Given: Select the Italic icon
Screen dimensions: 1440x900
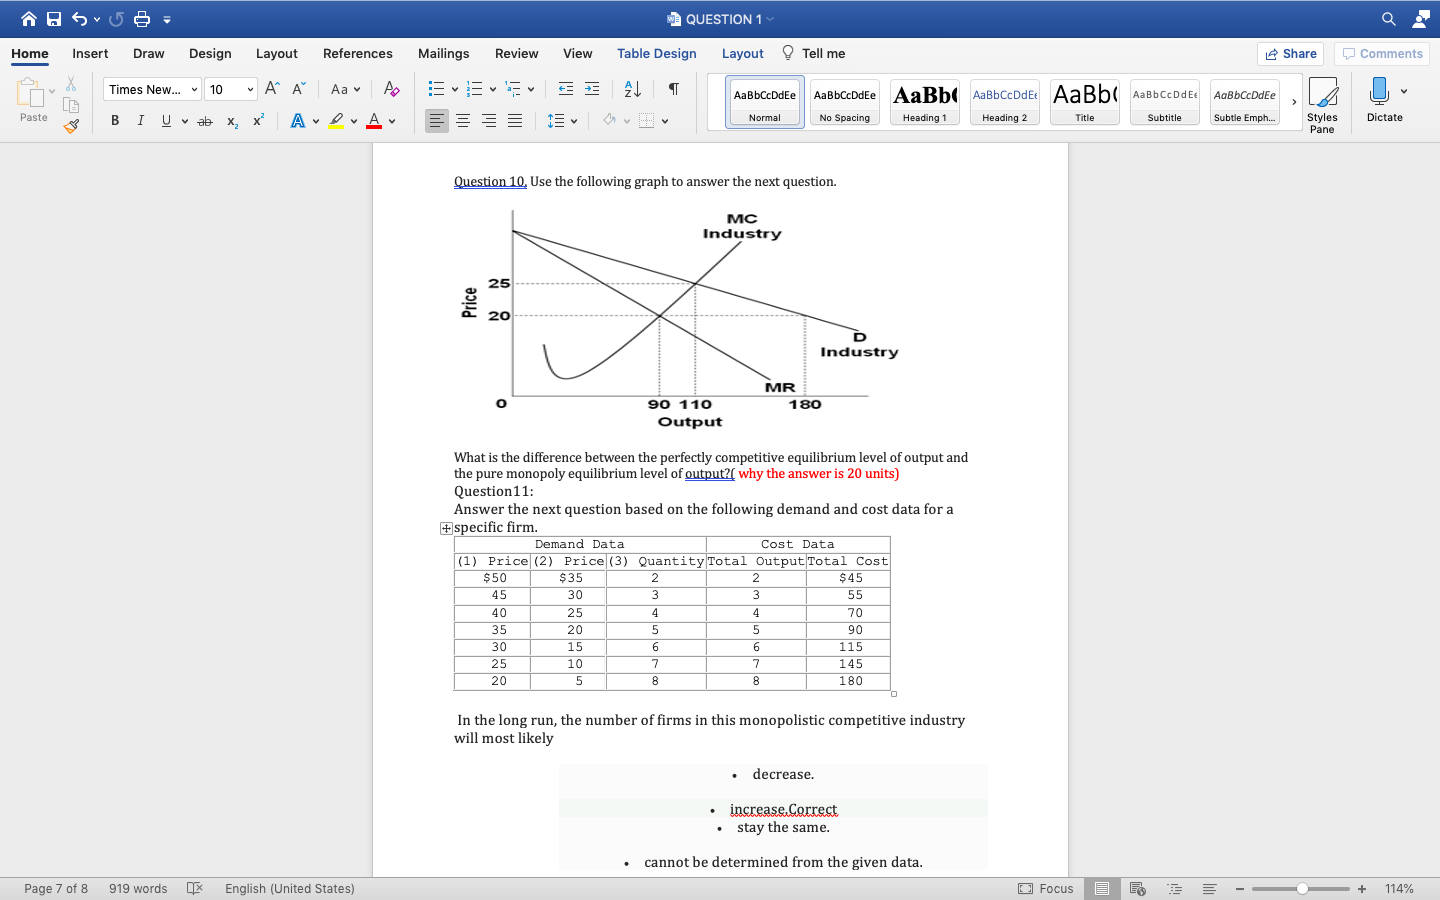Looking at the screenshot, I should [140, 120].
